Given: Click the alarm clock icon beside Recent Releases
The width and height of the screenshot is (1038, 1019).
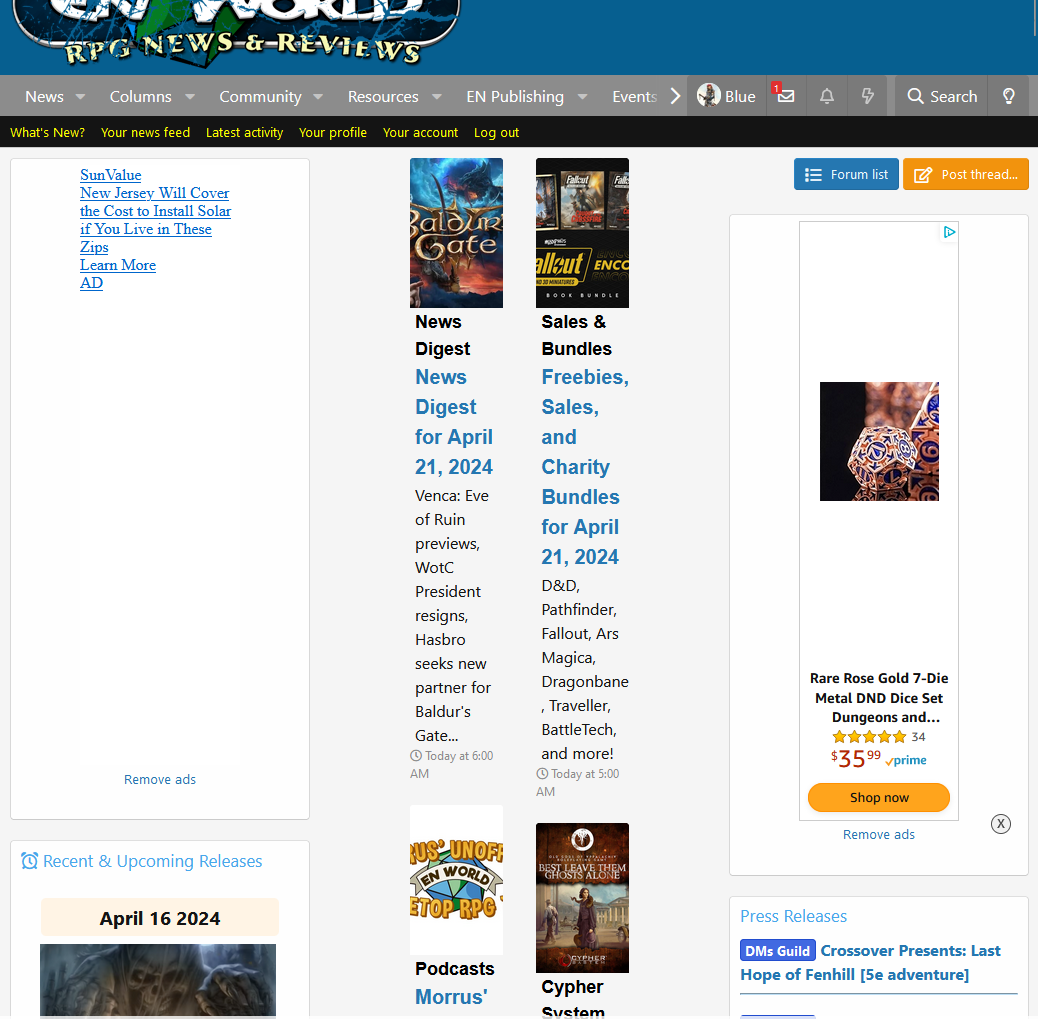Looking at the screenshot, I should click(x=30, y=861).
